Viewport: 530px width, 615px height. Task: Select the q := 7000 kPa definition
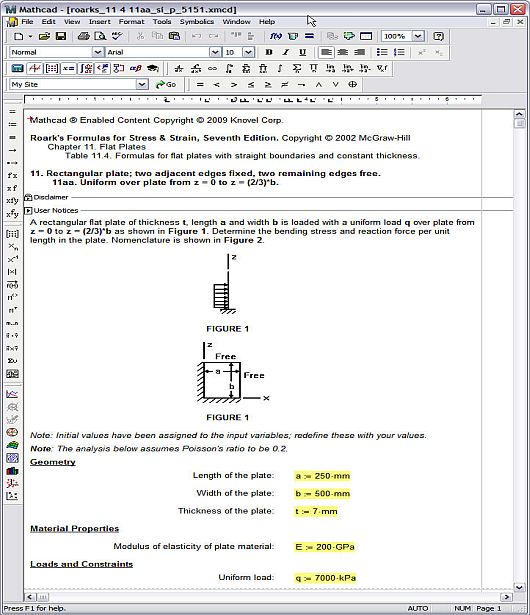[x=325, y=578]
